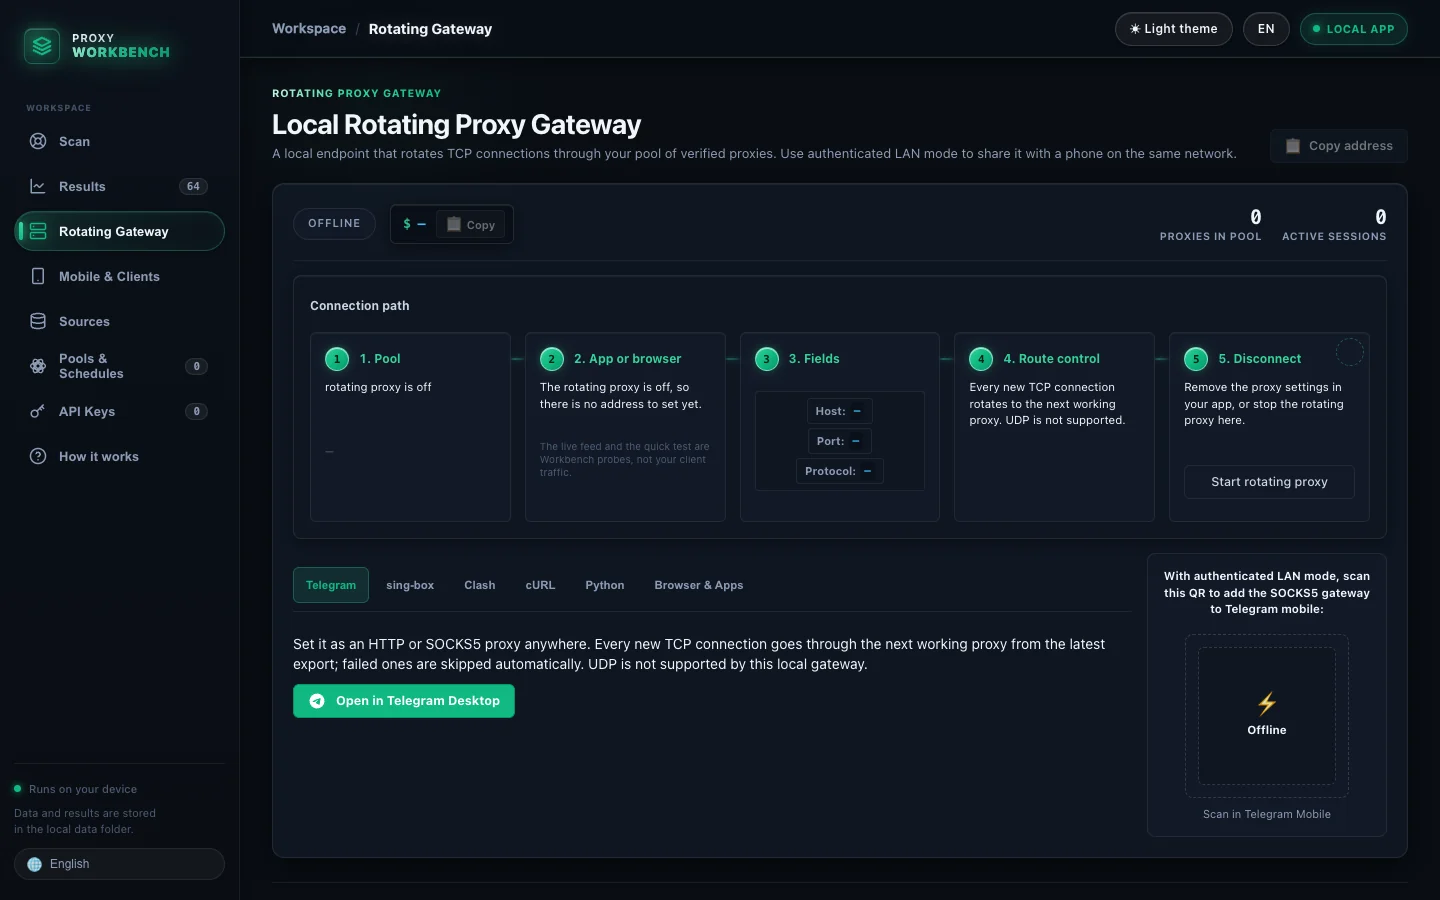Click the ACTIVE SESSIONS counter
Screen dimensions: 1440x900
click(x=1334, y=225)
